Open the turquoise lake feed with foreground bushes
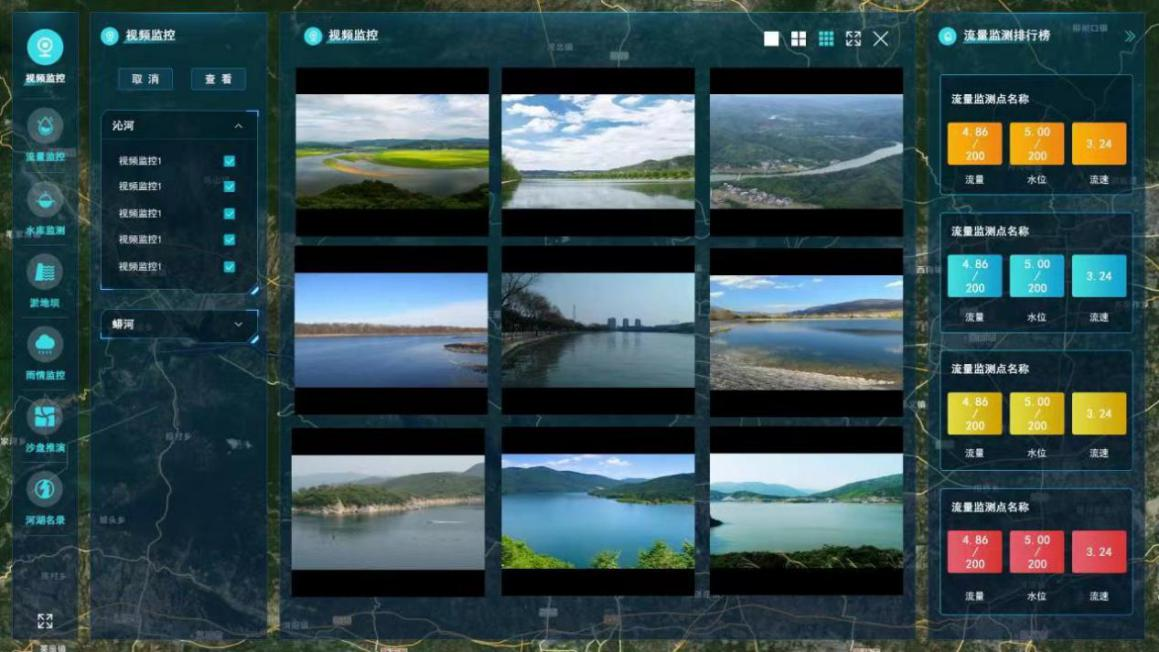The width and height of the screenshot is (1159, 652). [x=598, y=511]
